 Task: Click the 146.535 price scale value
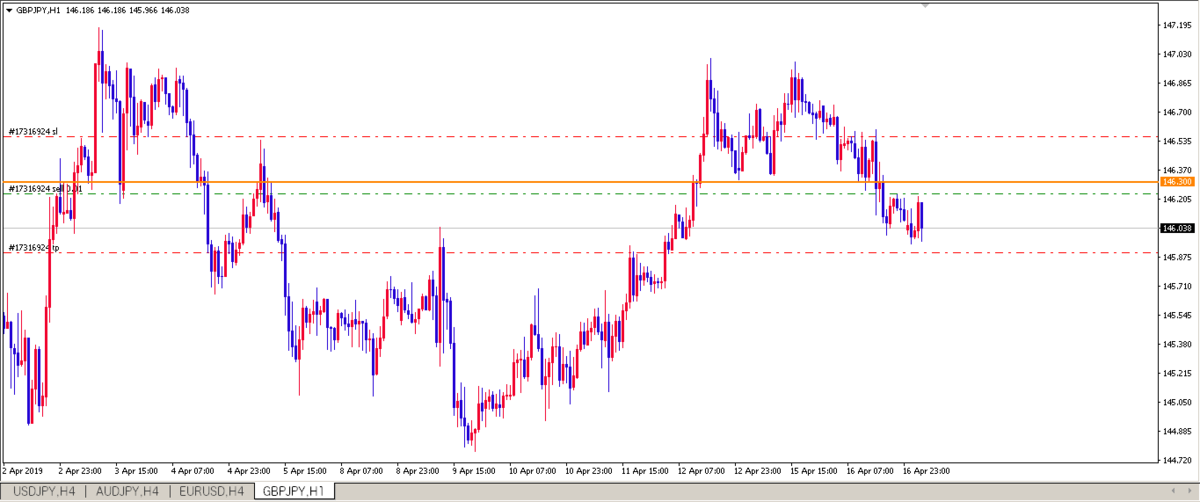(x=1176, y=142)
